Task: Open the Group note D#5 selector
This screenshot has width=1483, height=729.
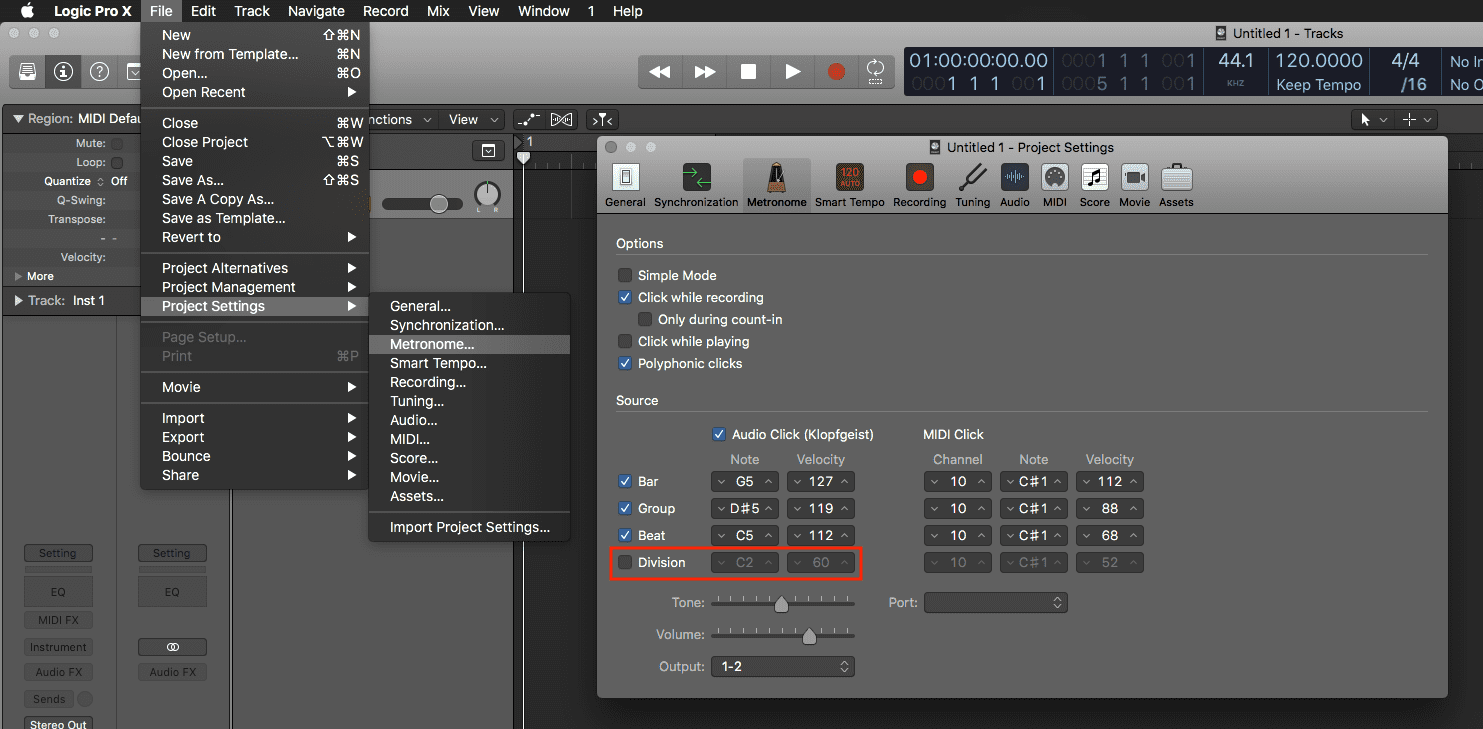Action: pos(744,508)
